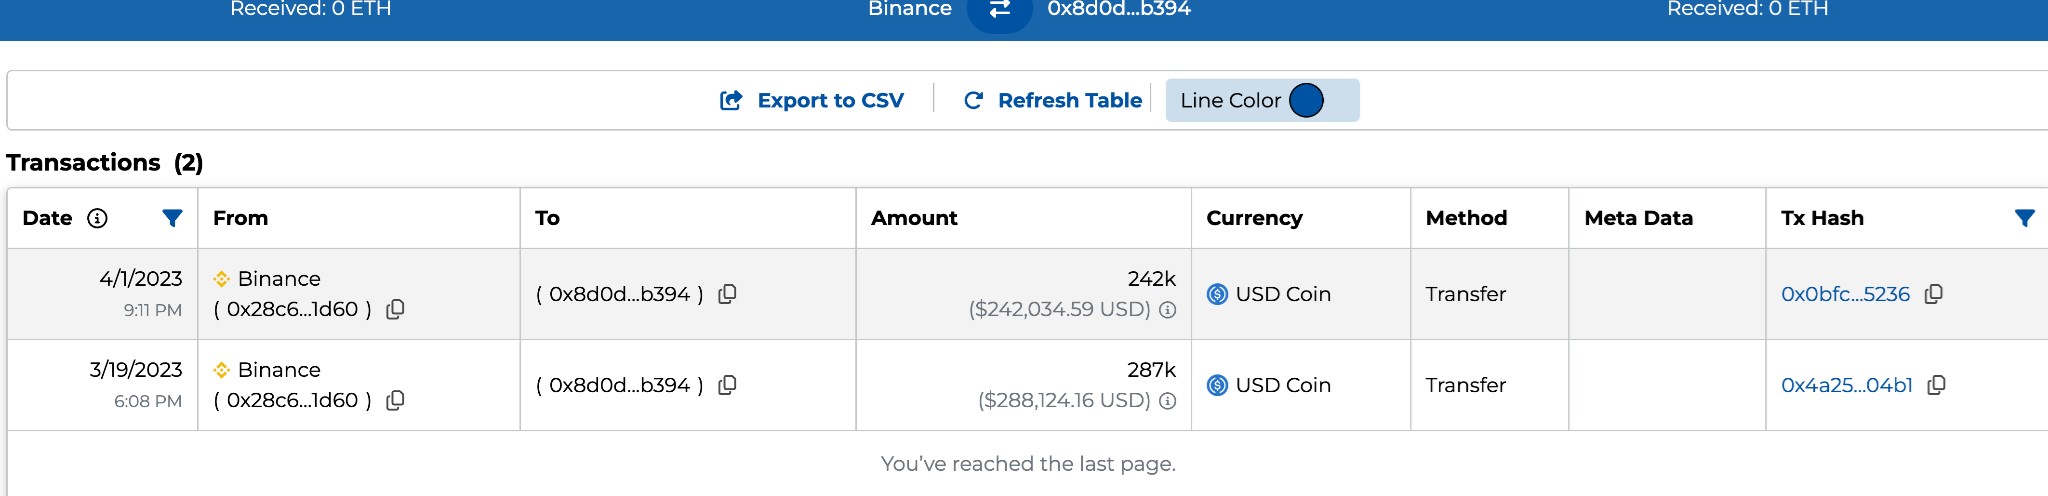Click Refresh Table button
Screen dimensions: 2048x496
click(1053, 100)
